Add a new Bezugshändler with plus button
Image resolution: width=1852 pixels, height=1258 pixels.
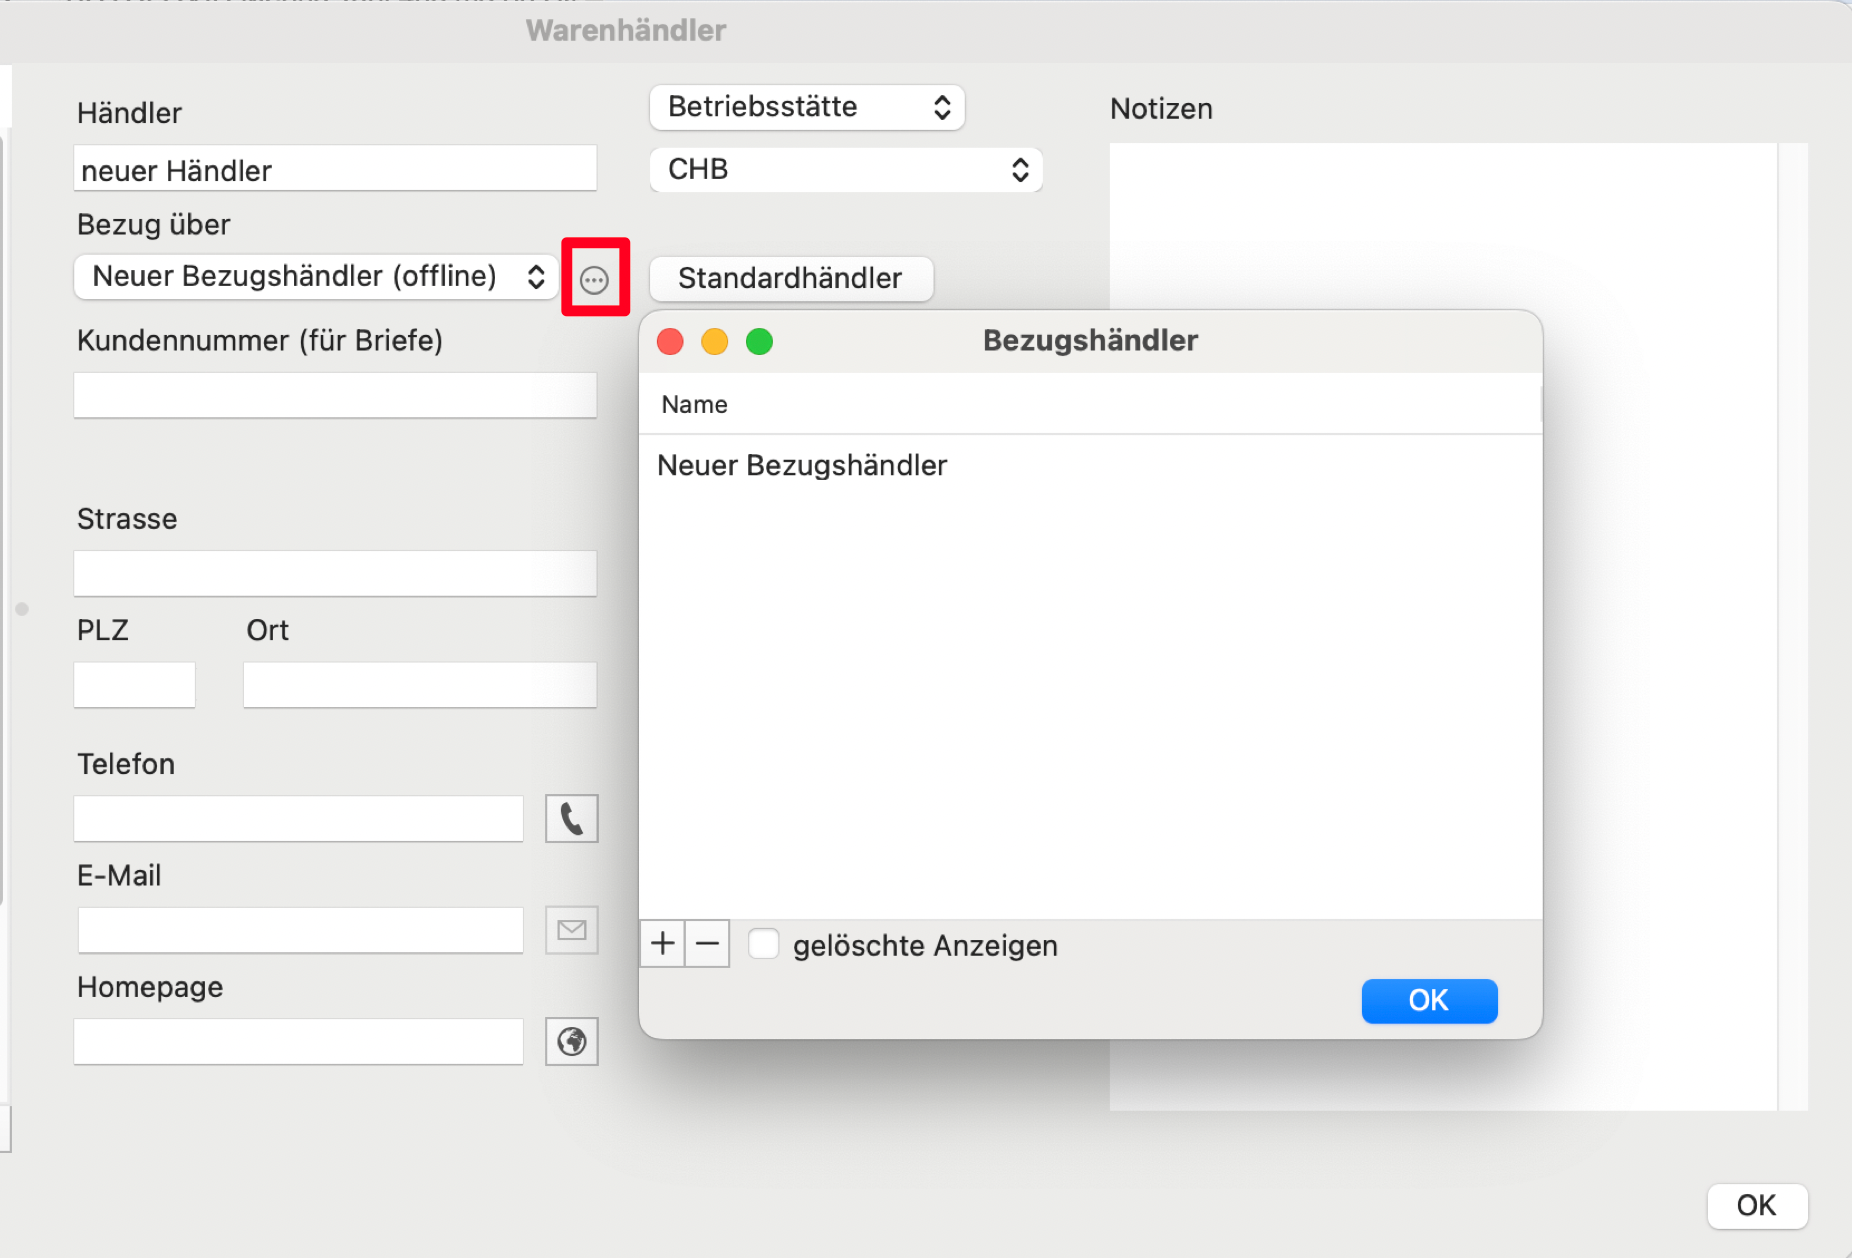pos(662,943)
